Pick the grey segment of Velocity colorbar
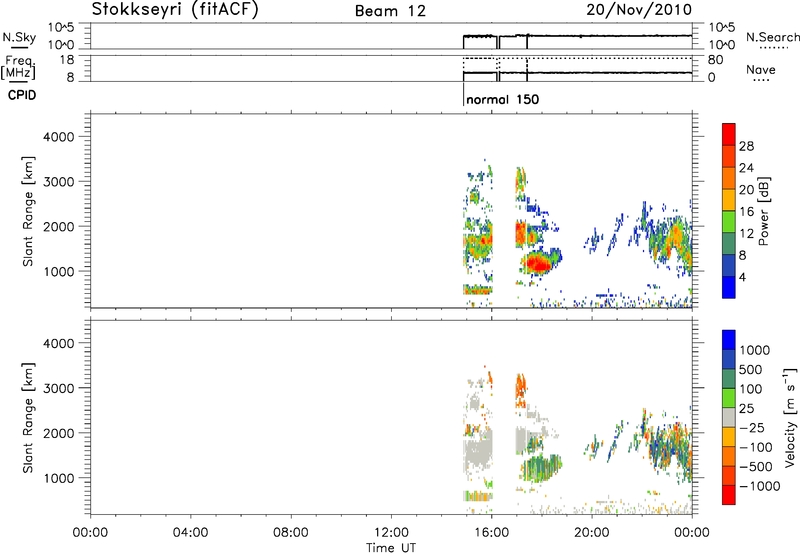800x554 pixels. [729, 417]
